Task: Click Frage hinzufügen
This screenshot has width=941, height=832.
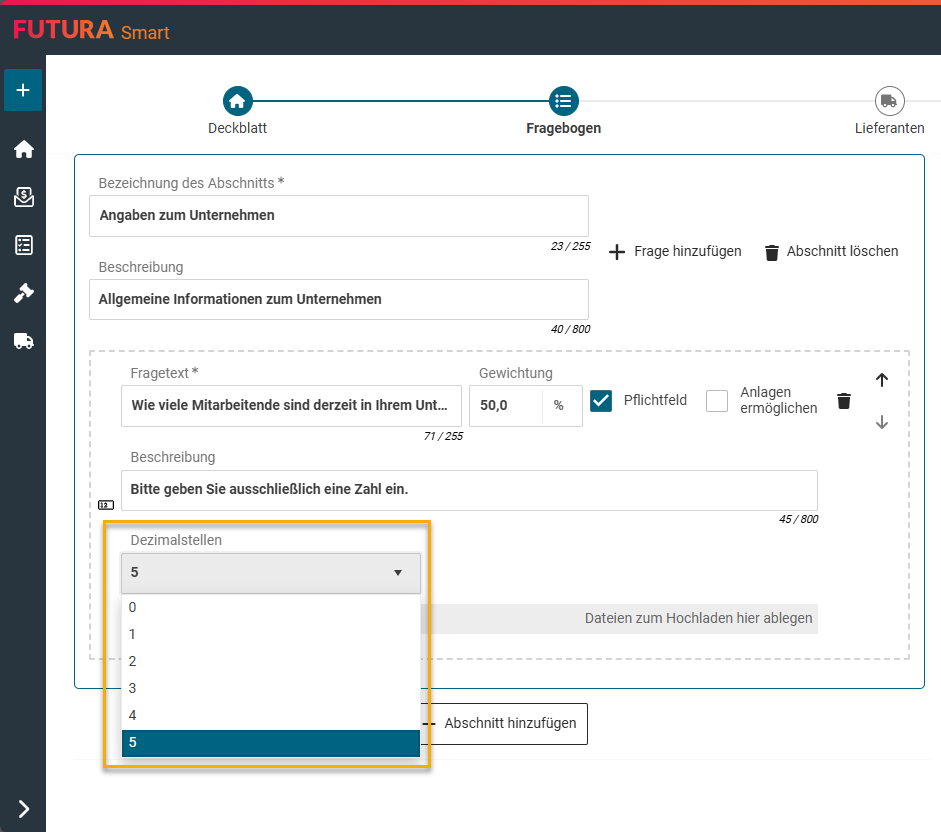Action: (x=676, y=252)
